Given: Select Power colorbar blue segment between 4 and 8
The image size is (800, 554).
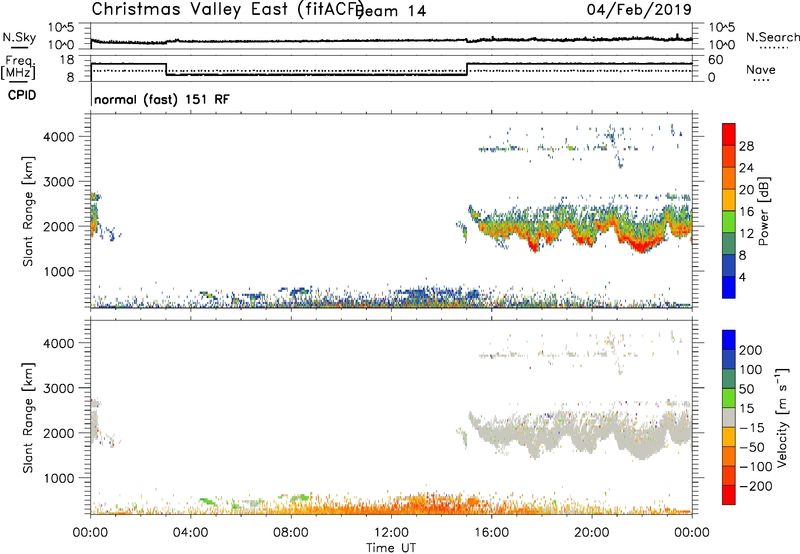Looking at the screenshot, I should click(729, 265).
